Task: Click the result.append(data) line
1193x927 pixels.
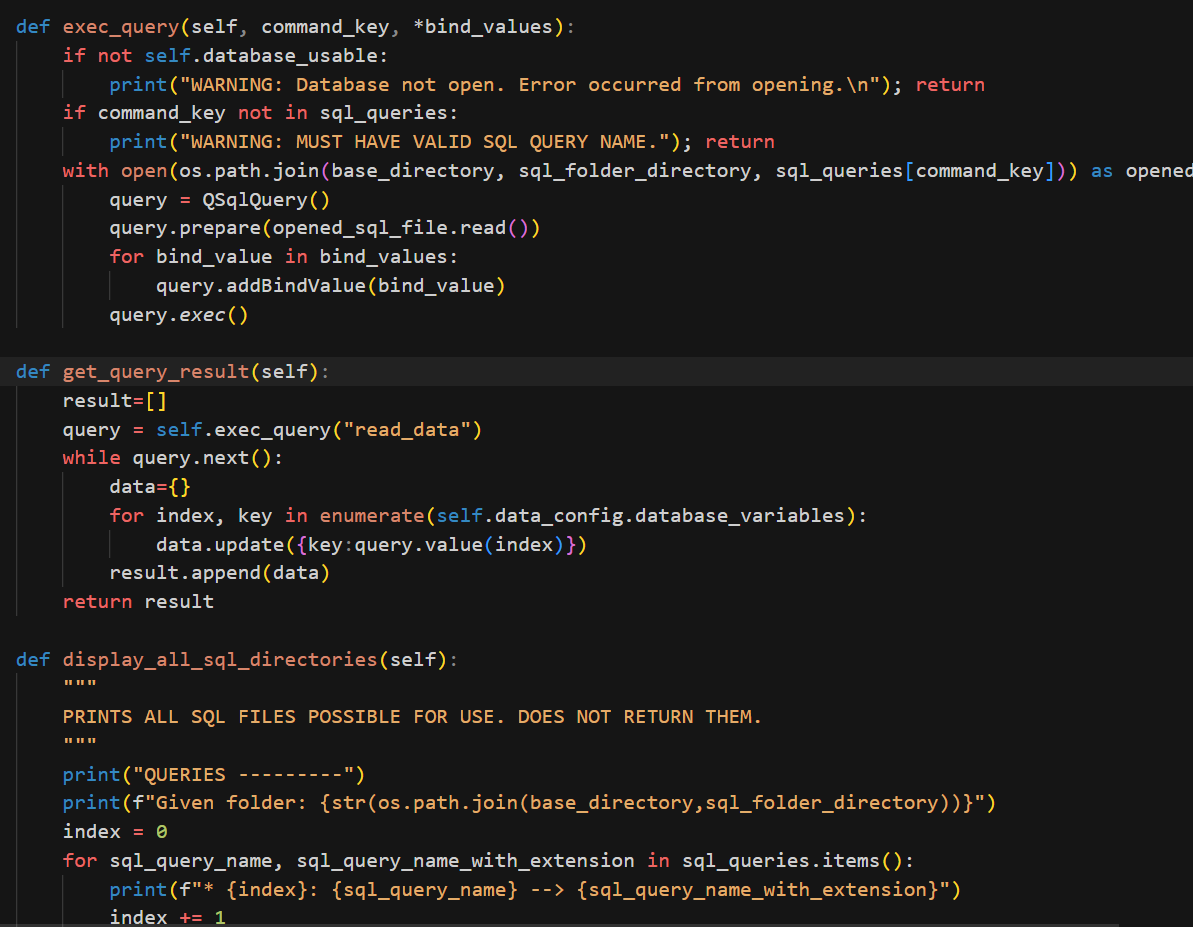Action: (x=219, y=573)
